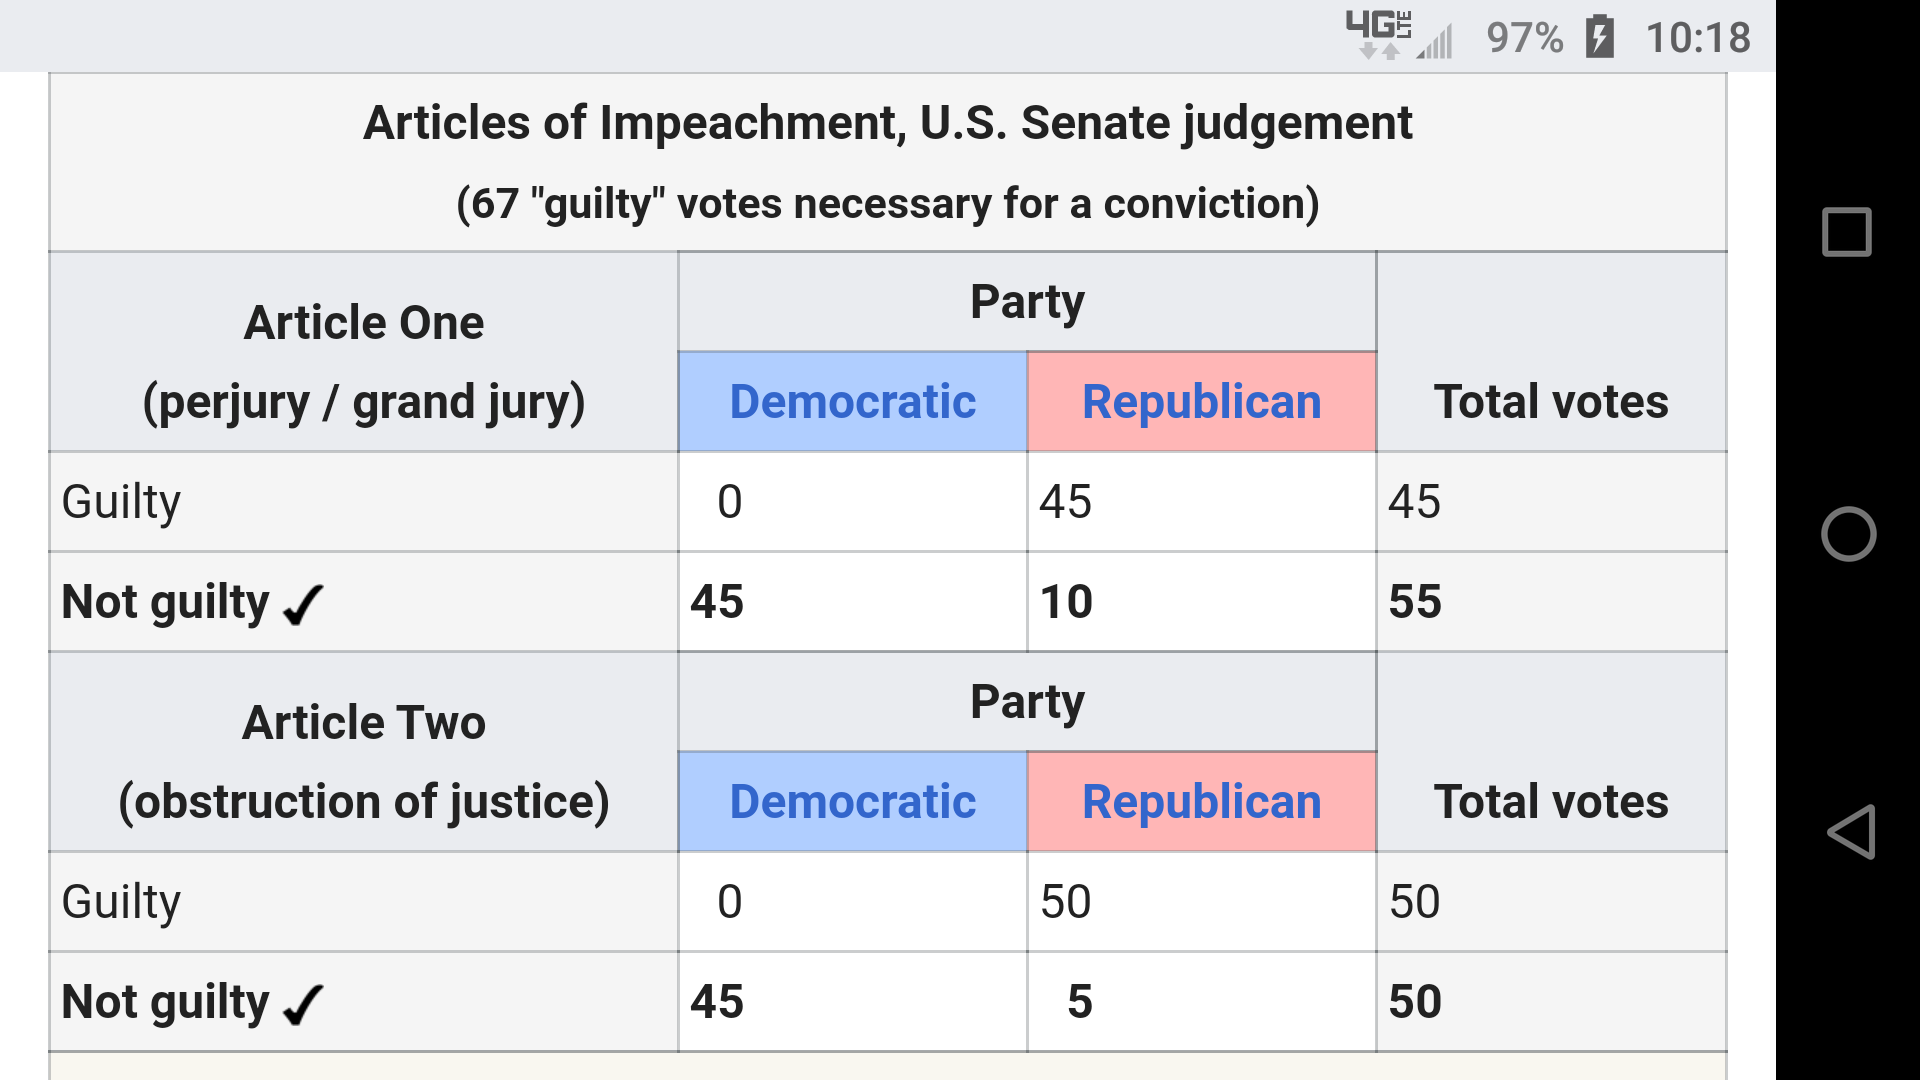The height and width of the screenshot is (1080, 1920).
Task: Select Article Two Not guilty Republican count 5
Action: click(x=1080, y=1002)
